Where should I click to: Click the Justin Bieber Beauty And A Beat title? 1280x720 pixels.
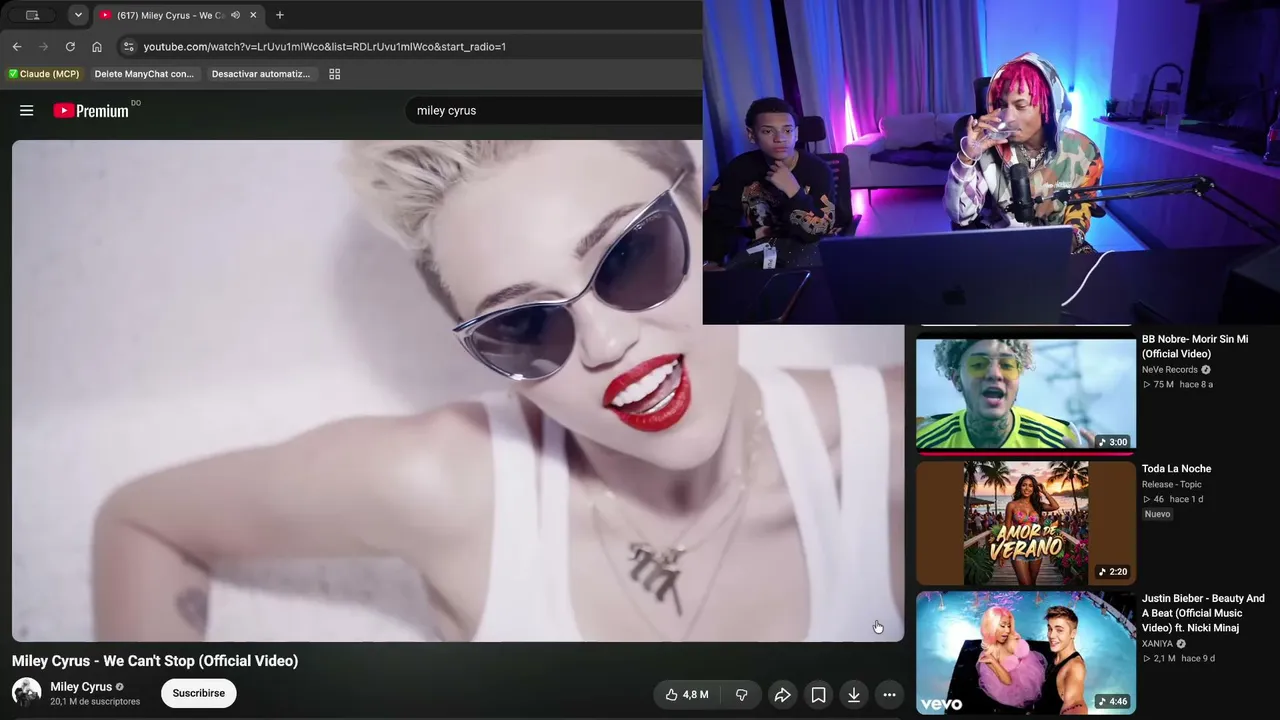(1203, 613)
